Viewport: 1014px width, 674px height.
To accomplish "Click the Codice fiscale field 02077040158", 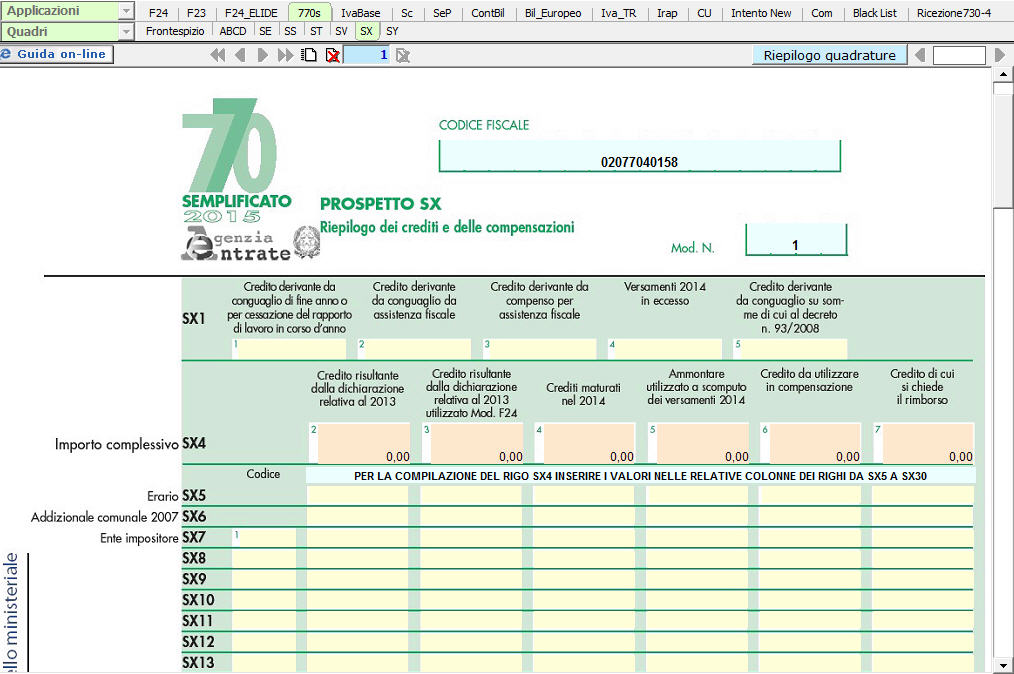I will [x=640, y=157].
